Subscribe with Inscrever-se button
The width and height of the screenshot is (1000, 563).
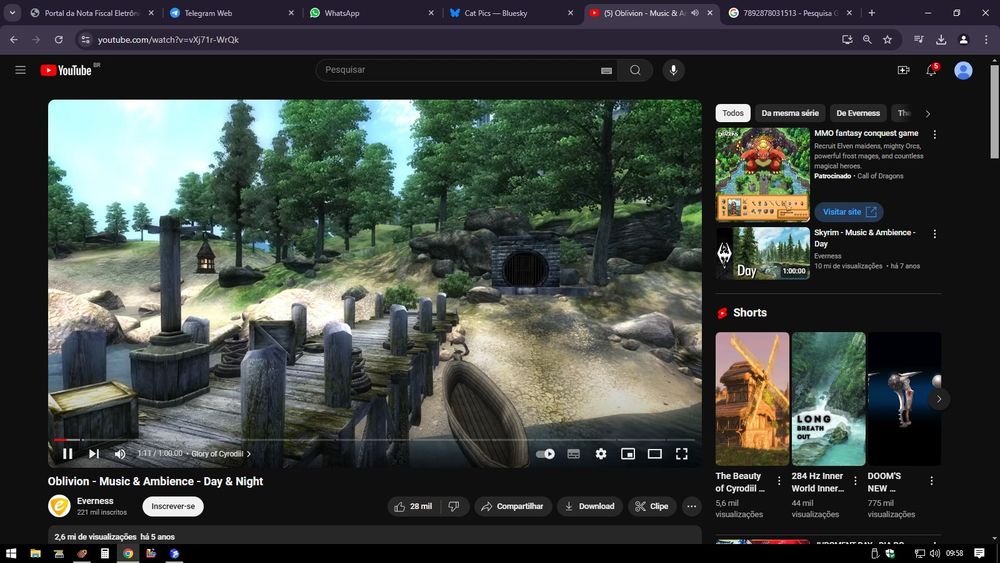[173, 506]
